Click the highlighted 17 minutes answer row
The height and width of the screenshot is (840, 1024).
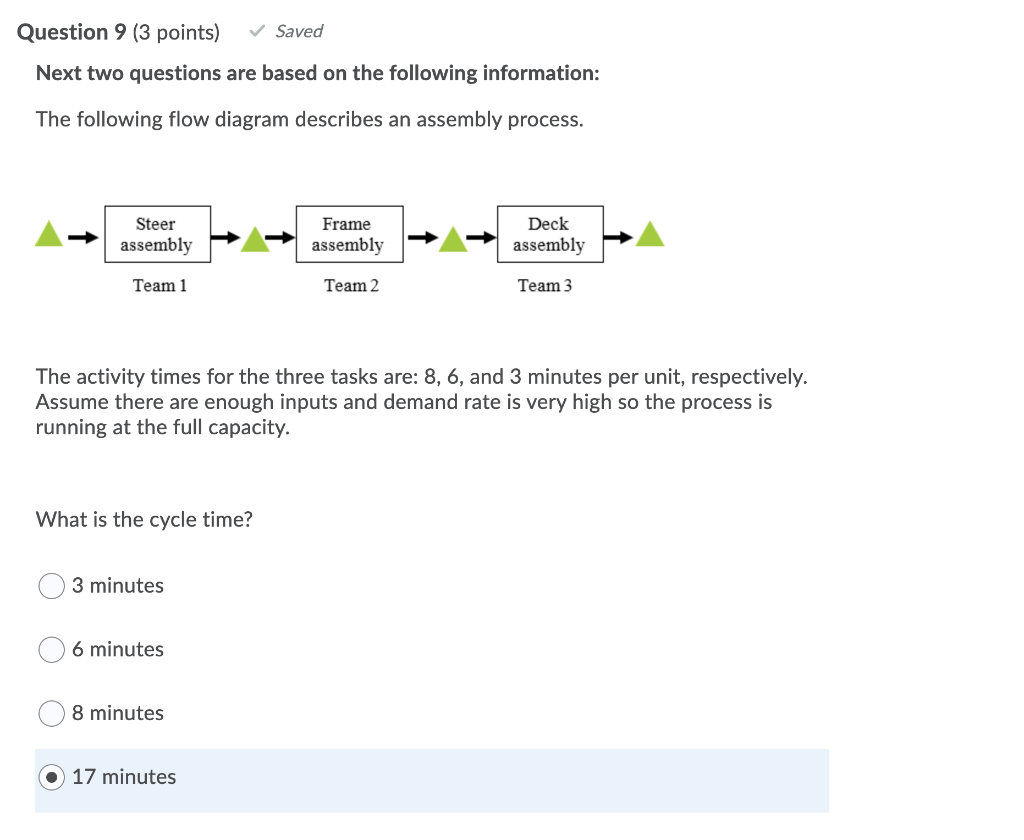[x=430, y=780]
